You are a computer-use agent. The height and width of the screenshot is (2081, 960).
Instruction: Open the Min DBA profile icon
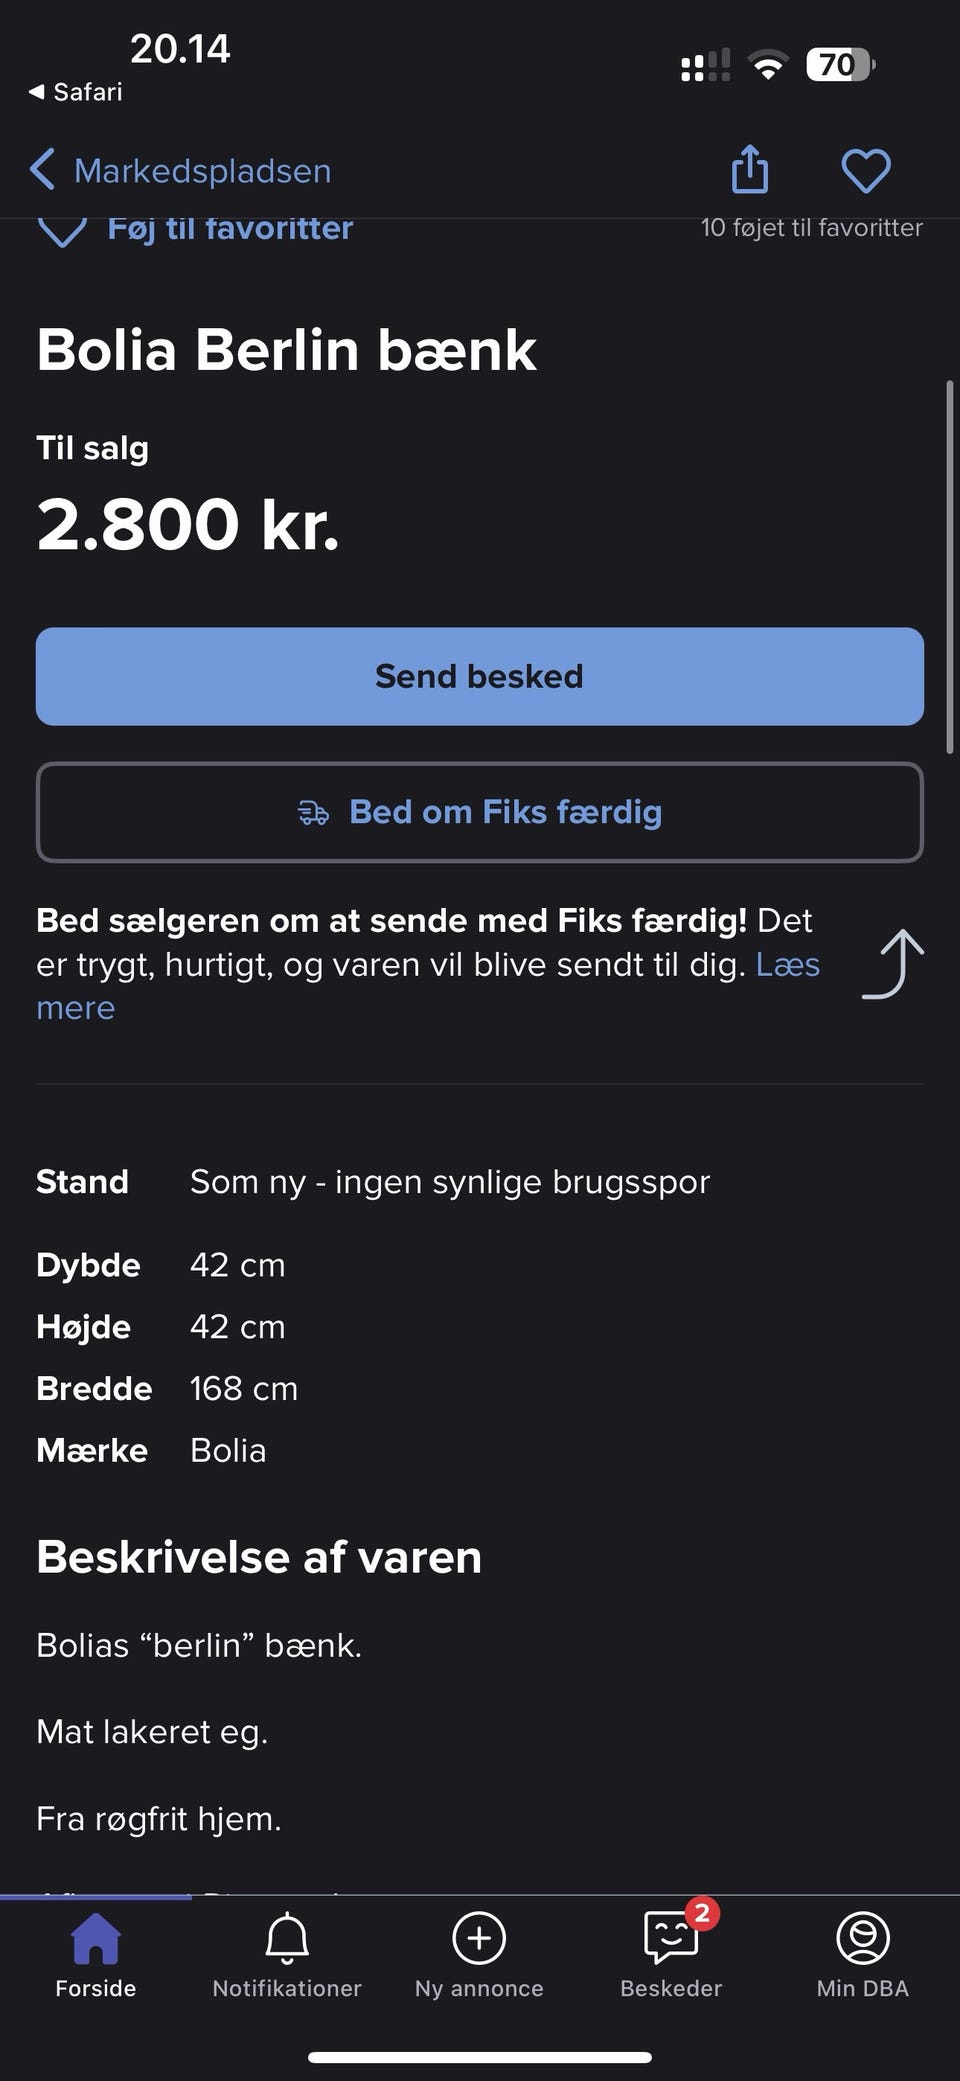click(862, 1938)
